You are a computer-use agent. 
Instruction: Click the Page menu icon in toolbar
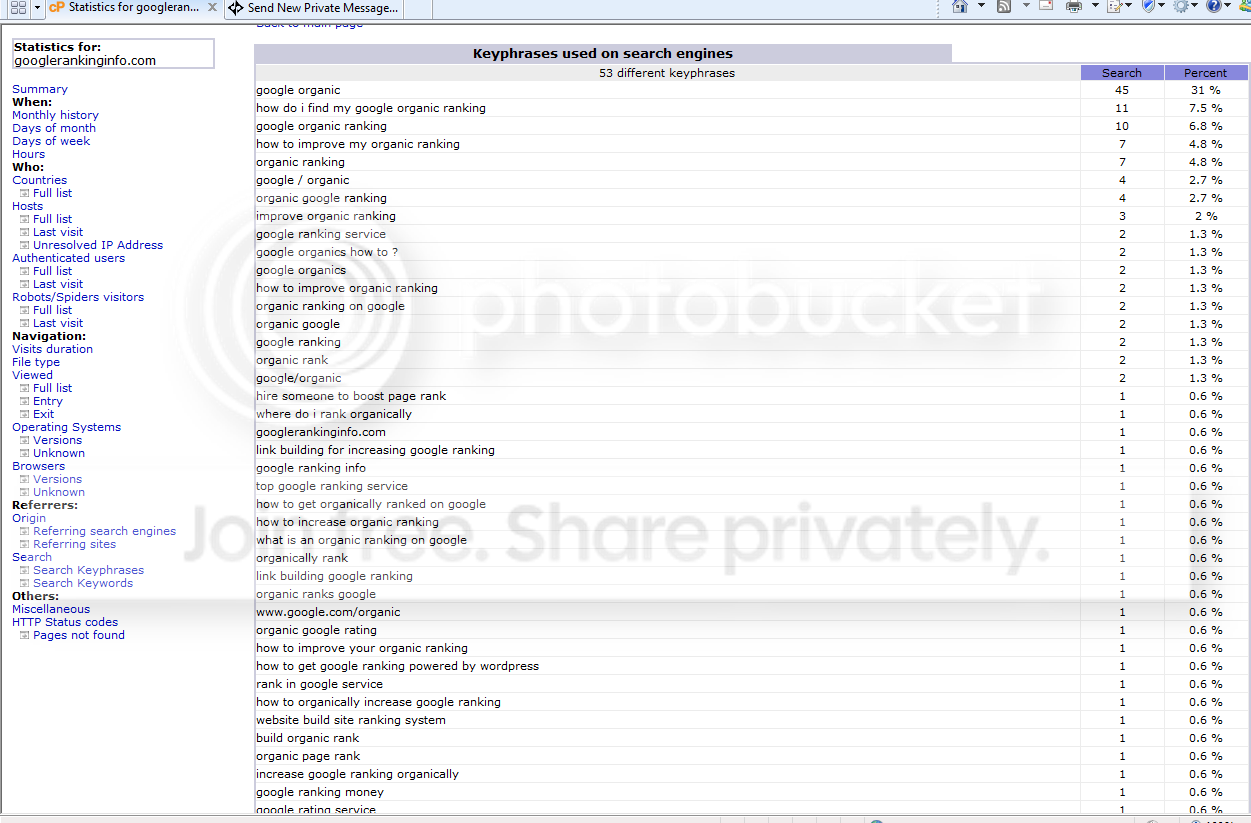coord(1116,6)
